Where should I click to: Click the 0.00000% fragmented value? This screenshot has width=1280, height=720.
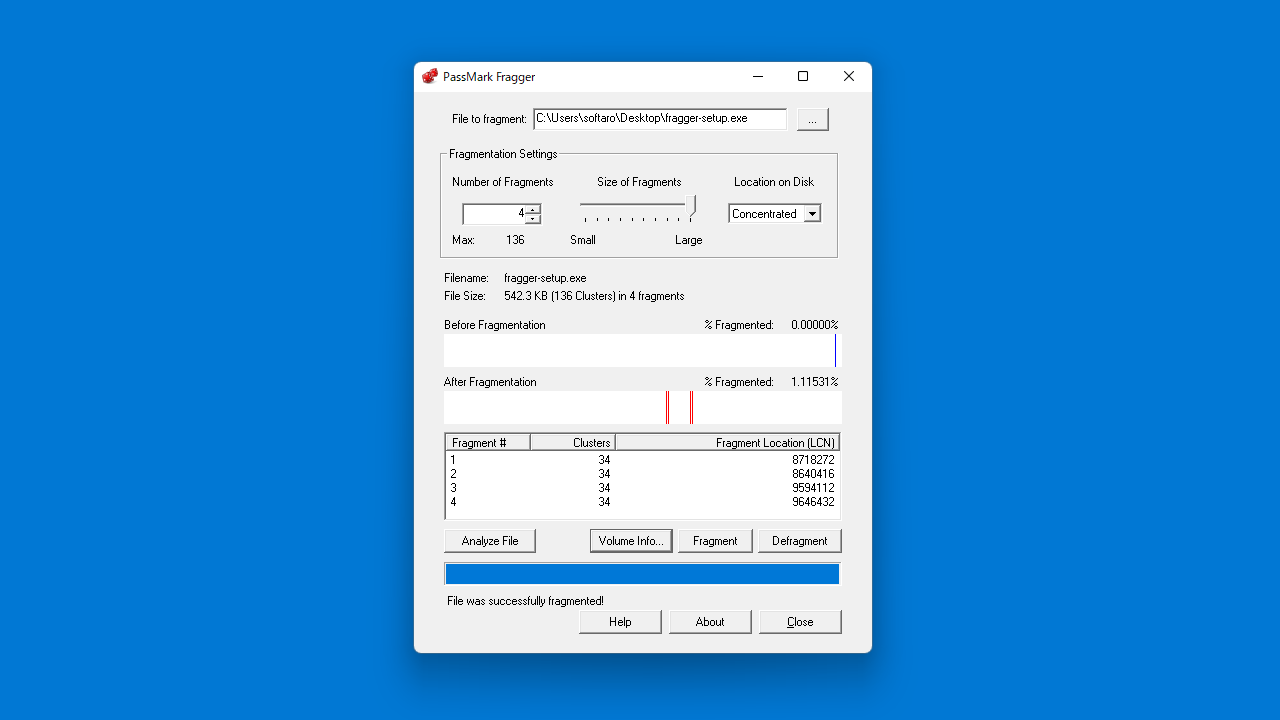coord(815,325)
